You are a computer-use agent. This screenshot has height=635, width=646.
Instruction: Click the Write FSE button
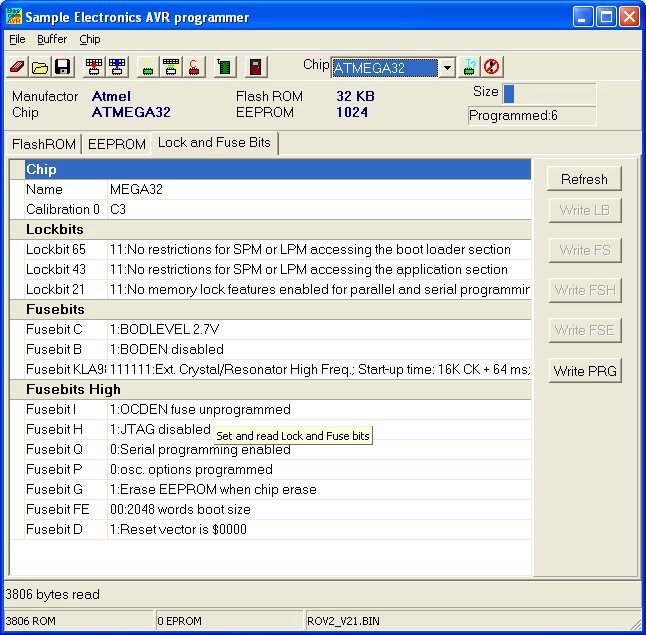point(584,330)
